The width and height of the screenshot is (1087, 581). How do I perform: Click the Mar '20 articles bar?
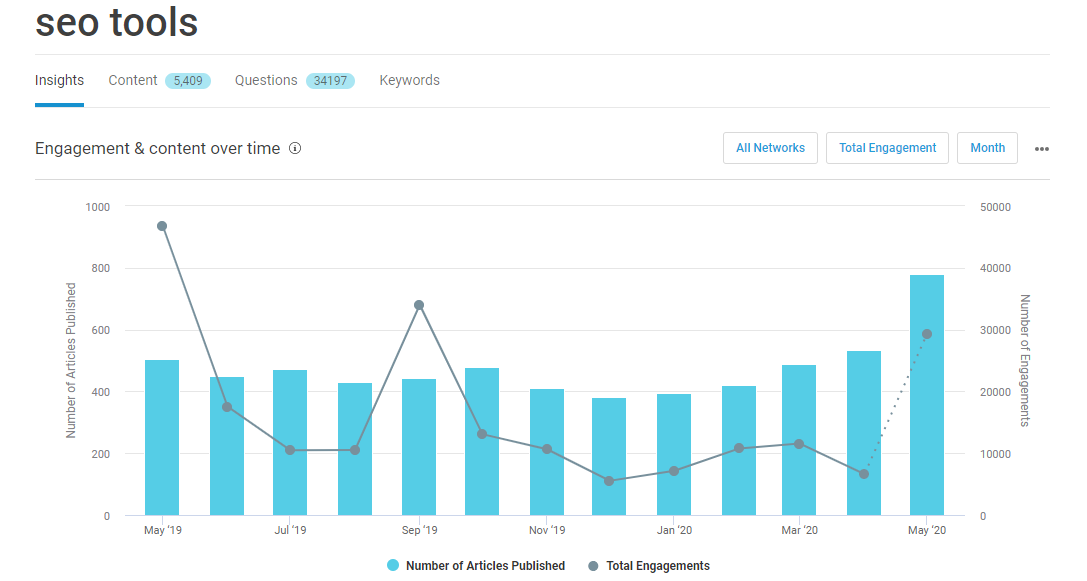(x=799, y=440)
